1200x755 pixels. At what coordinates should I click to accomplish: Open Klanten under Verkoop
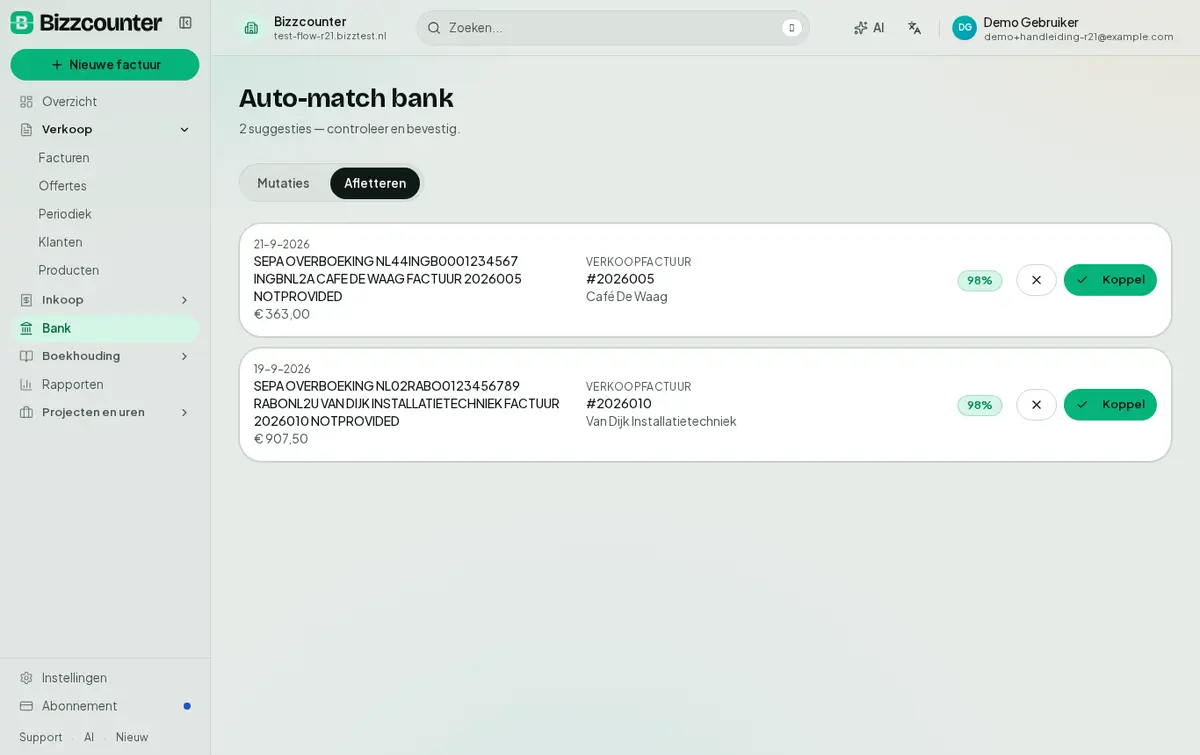[x=61, y=241]
